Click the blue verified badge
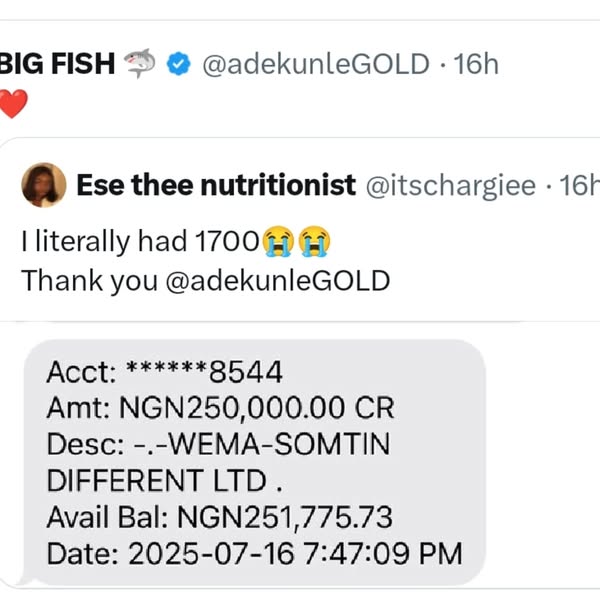 [179, 65]
